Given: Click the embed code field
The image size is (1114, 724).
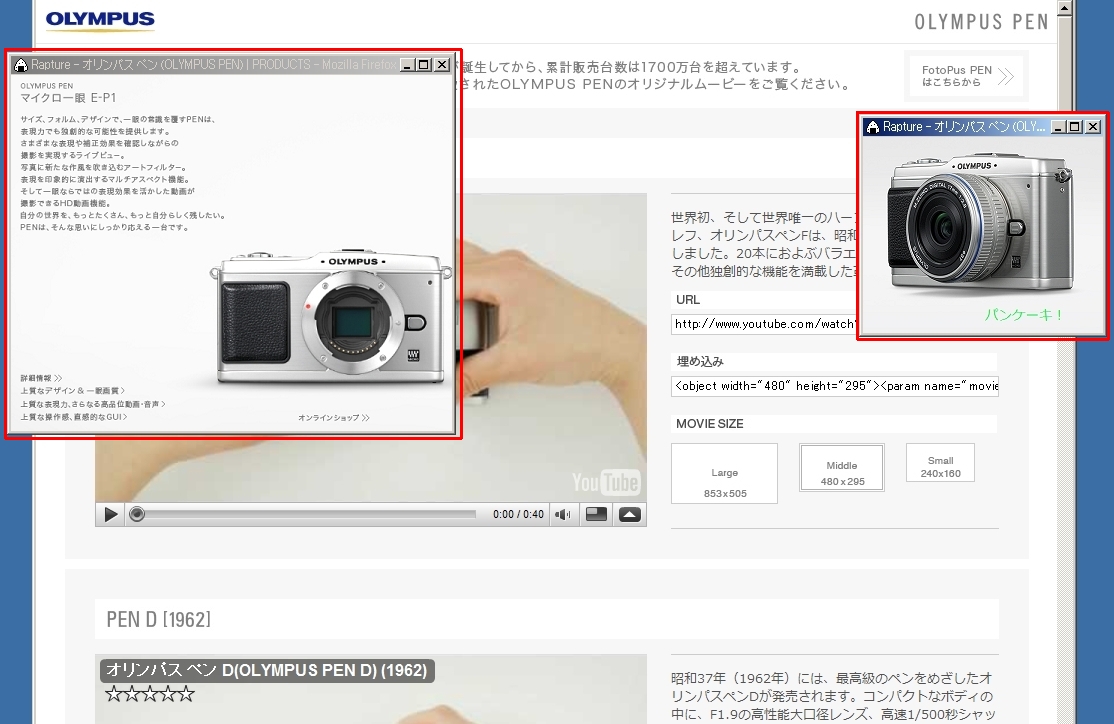Looking at the screenshot, I should pos(835,386).
